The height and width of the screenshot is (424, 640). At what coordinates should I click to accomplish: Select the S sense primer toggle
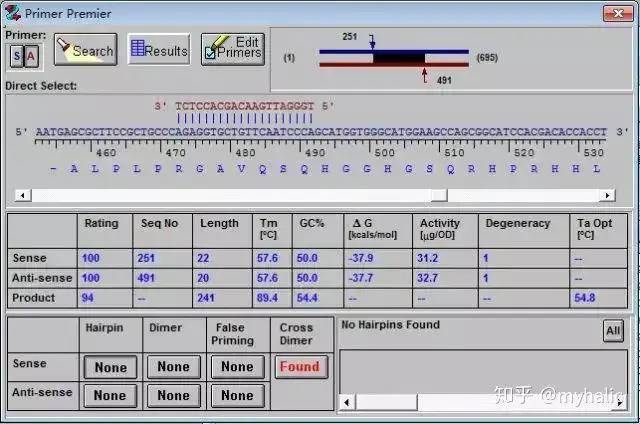tap(17, 55)
